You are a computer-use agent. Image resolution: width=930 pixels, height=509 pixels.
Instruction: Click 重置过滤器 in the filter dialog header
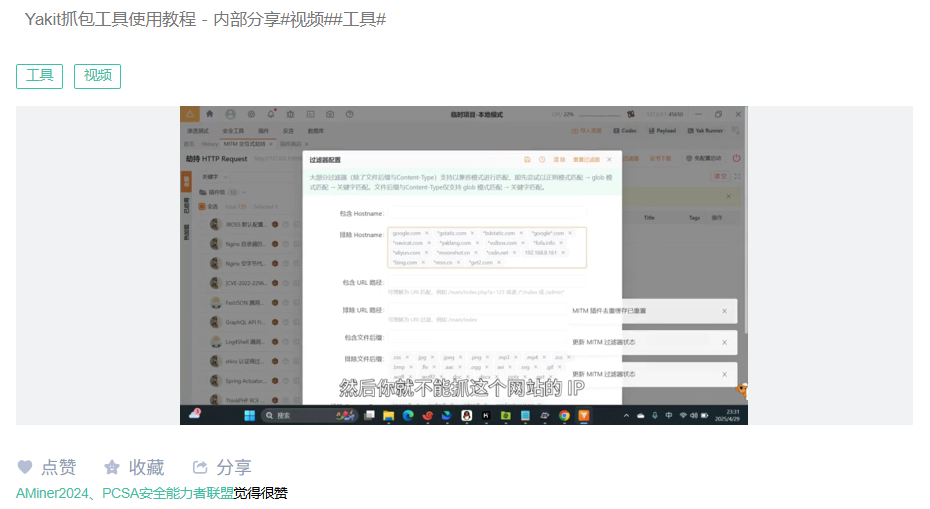click(x=587, y=160)
